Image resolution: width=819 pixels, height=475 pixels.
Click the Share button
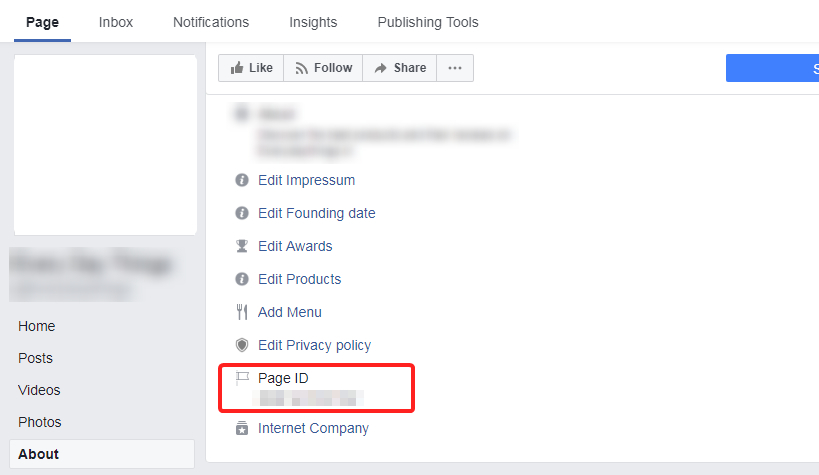coord(400,68)
